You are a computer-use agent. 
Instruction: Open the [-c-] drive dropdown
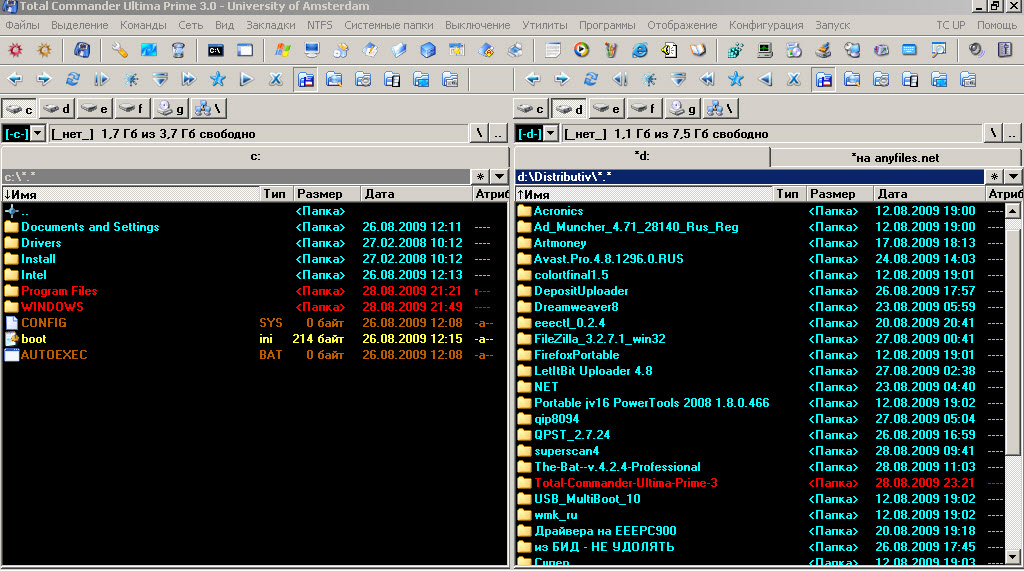38,133
